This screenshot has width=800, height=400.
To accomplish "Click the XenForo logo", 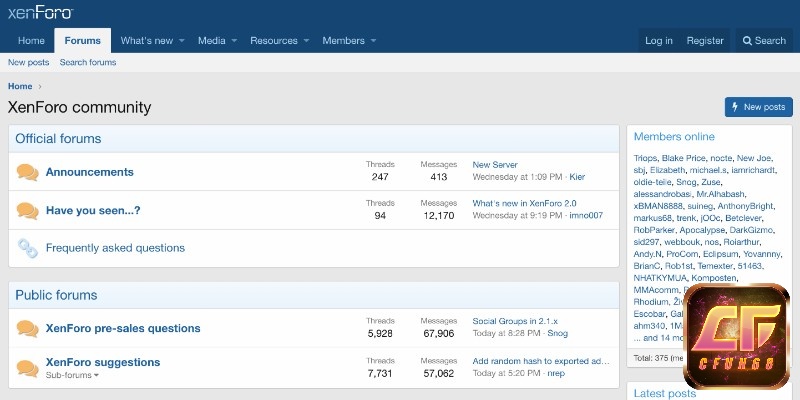I will tap(40, 13).
